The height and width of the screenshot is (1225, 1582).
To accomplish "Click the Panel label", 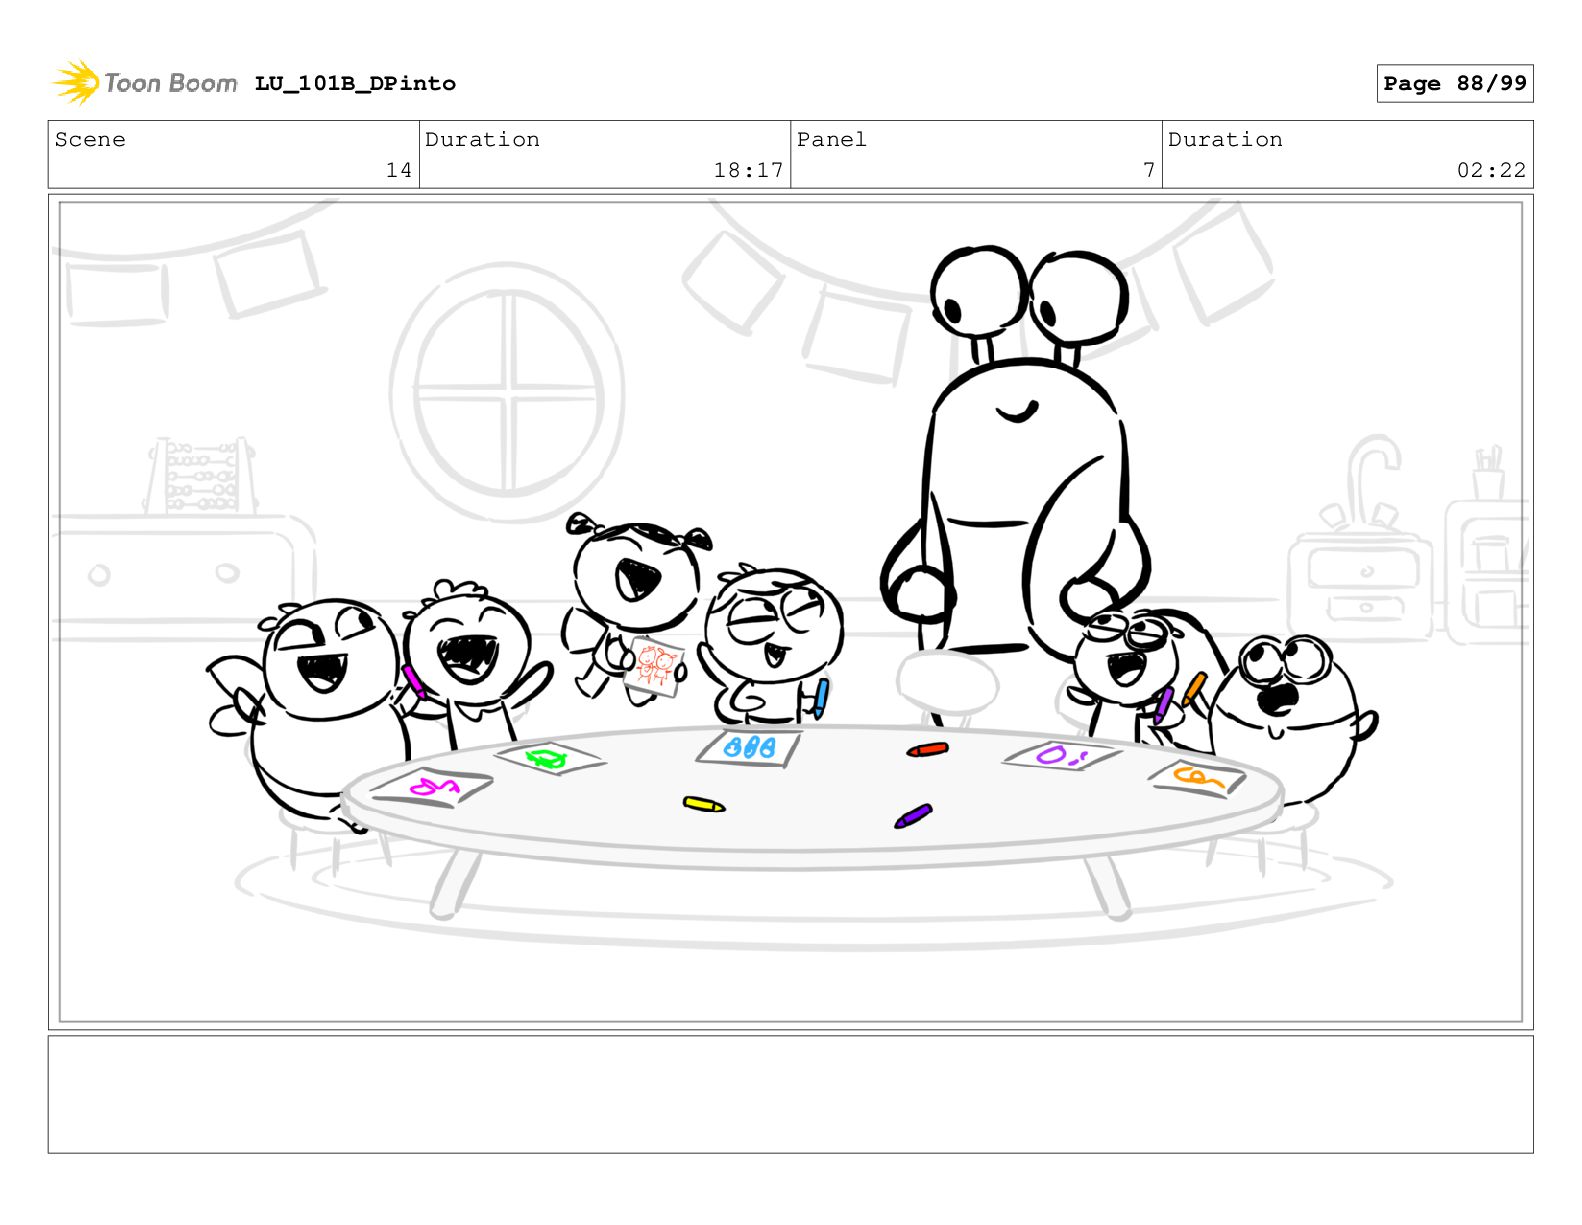I will click(831, 140).
